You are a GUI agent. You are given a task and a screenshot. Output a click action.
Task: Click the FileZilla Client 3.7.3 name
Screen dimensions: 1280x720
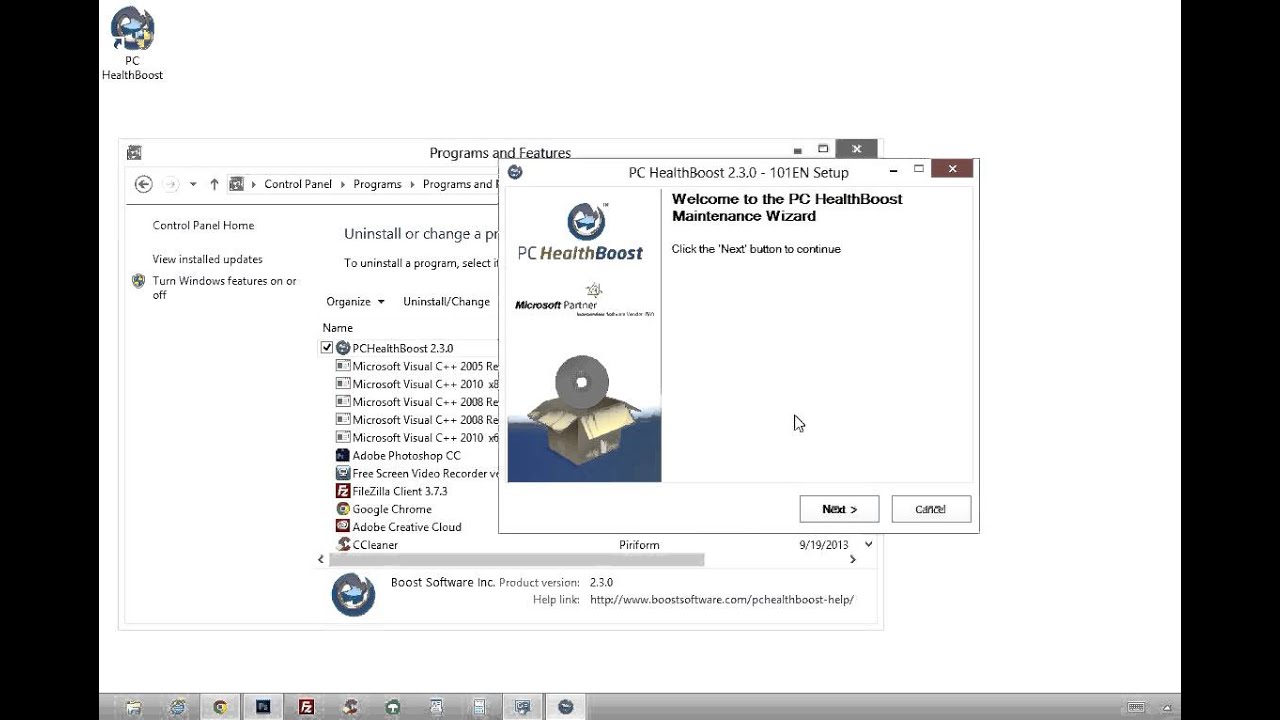click(x=400, y=491)
